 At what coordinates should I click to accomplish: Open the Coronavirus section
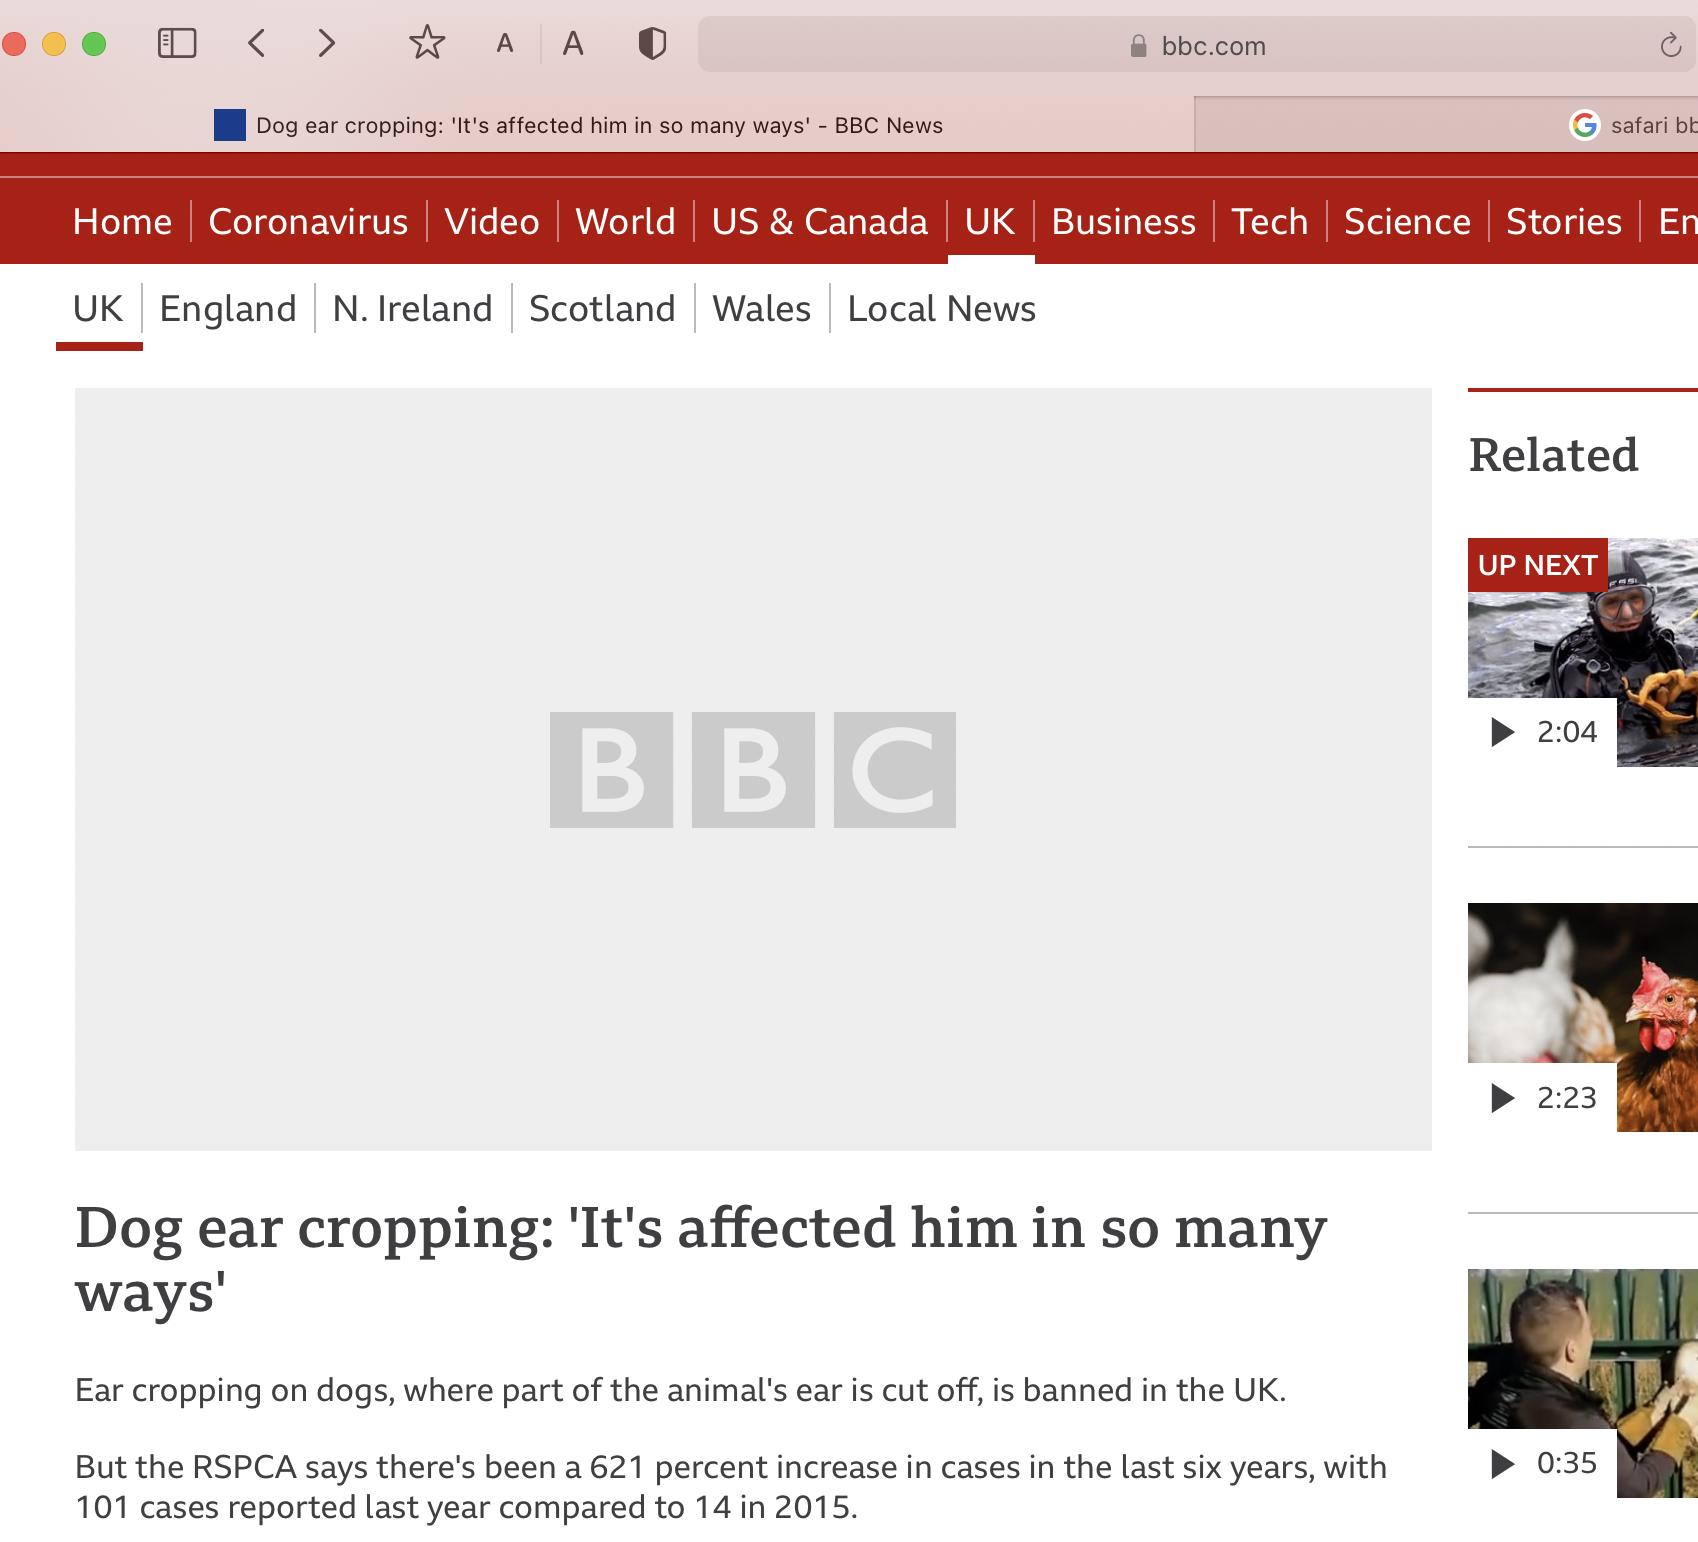(x=308, y=221)
